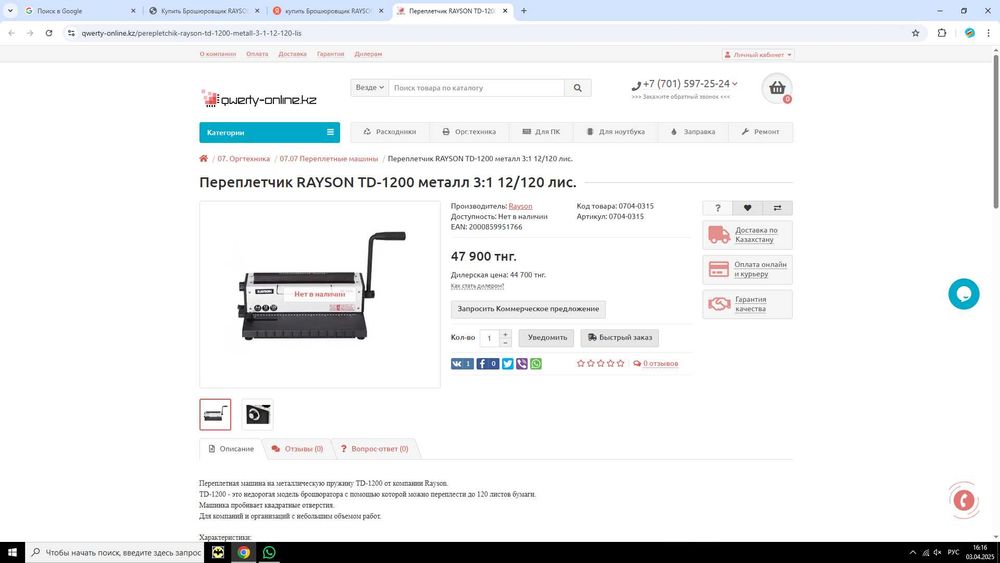
Task: Switch to the Вопрос-ответ (0) tab
Action: pos(374,449)
